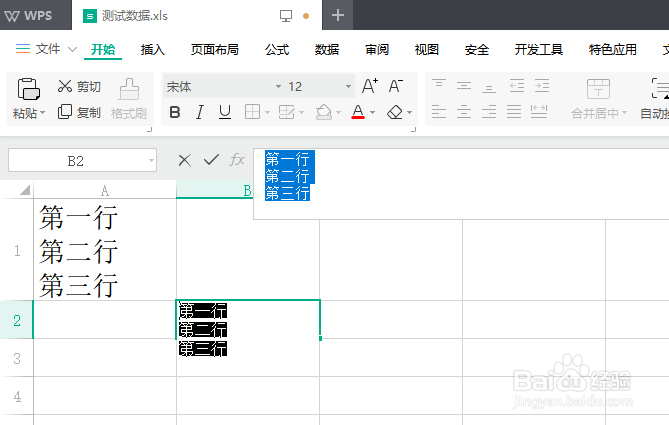Decrease indent icon
Screen dimensions: 669x425
(517, 86)
